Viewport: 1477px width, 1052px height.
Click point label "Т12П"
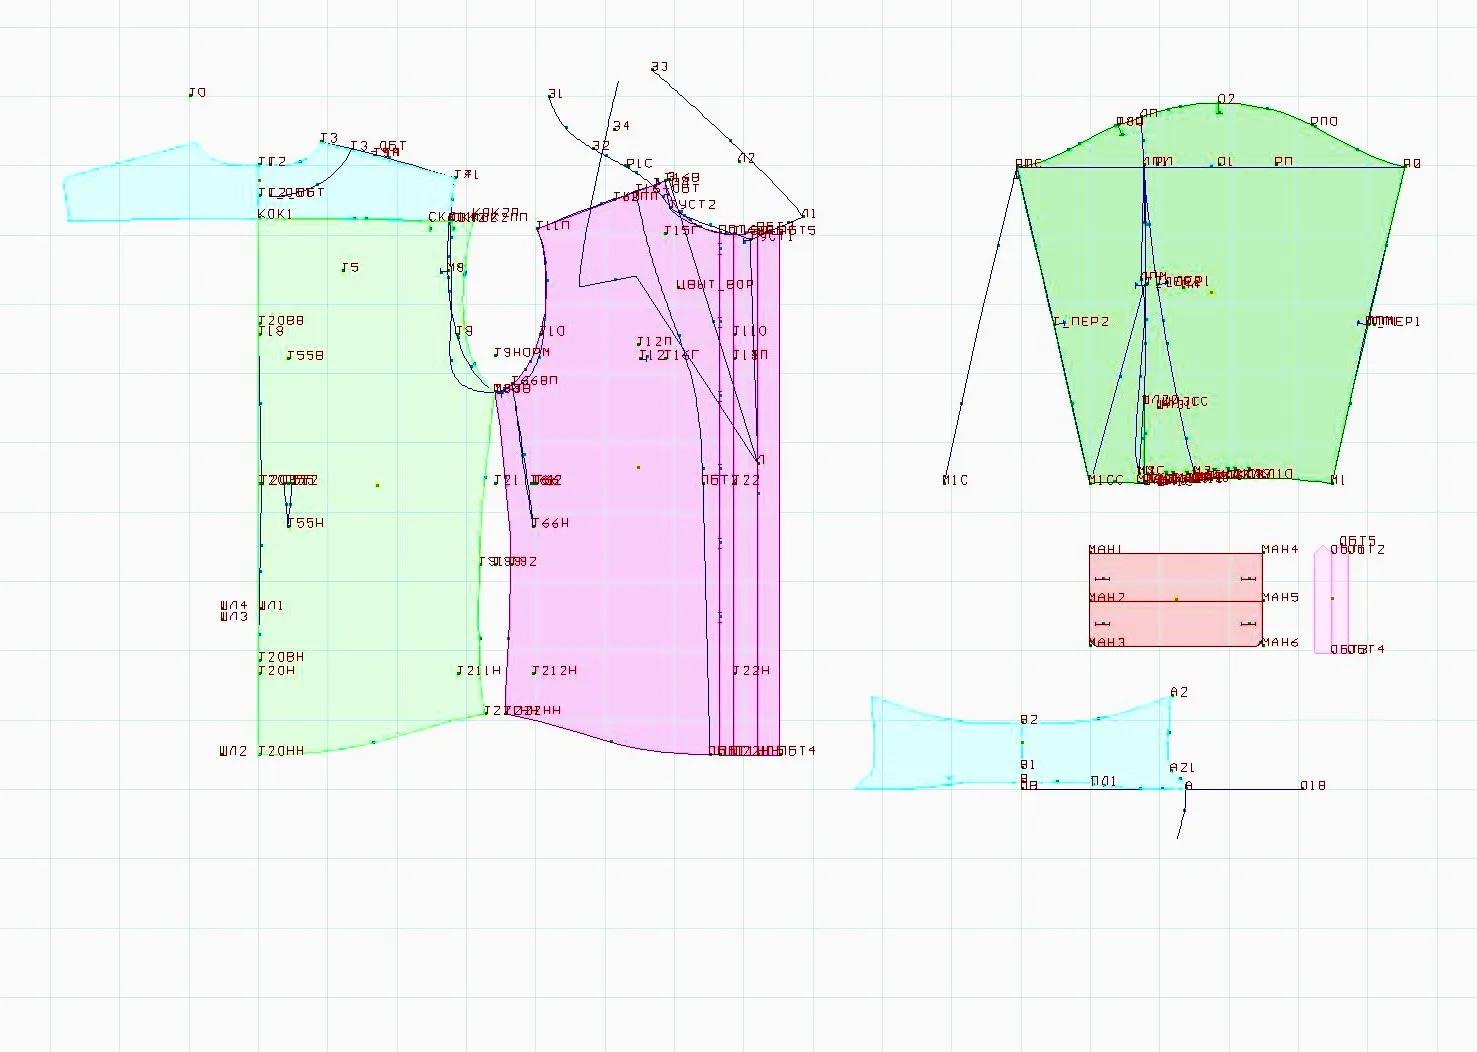pyautogui.click(x=655, y=342)
